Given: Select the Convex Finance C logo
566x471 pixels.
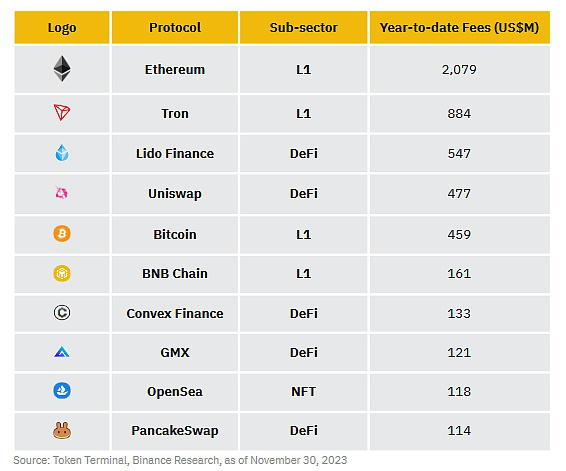Looking at the screenshot, I should click(62, 313).
